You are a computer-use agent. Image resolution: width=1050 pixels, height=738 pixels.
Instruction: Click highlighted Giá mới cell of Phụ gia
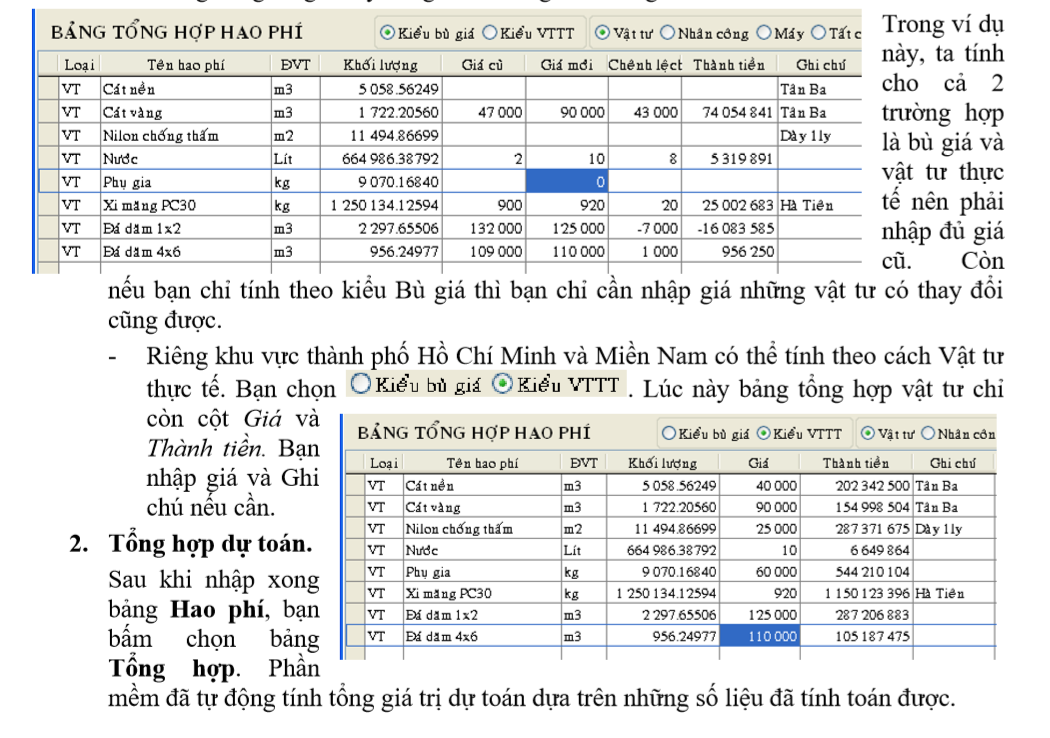[x=567, y=182]
